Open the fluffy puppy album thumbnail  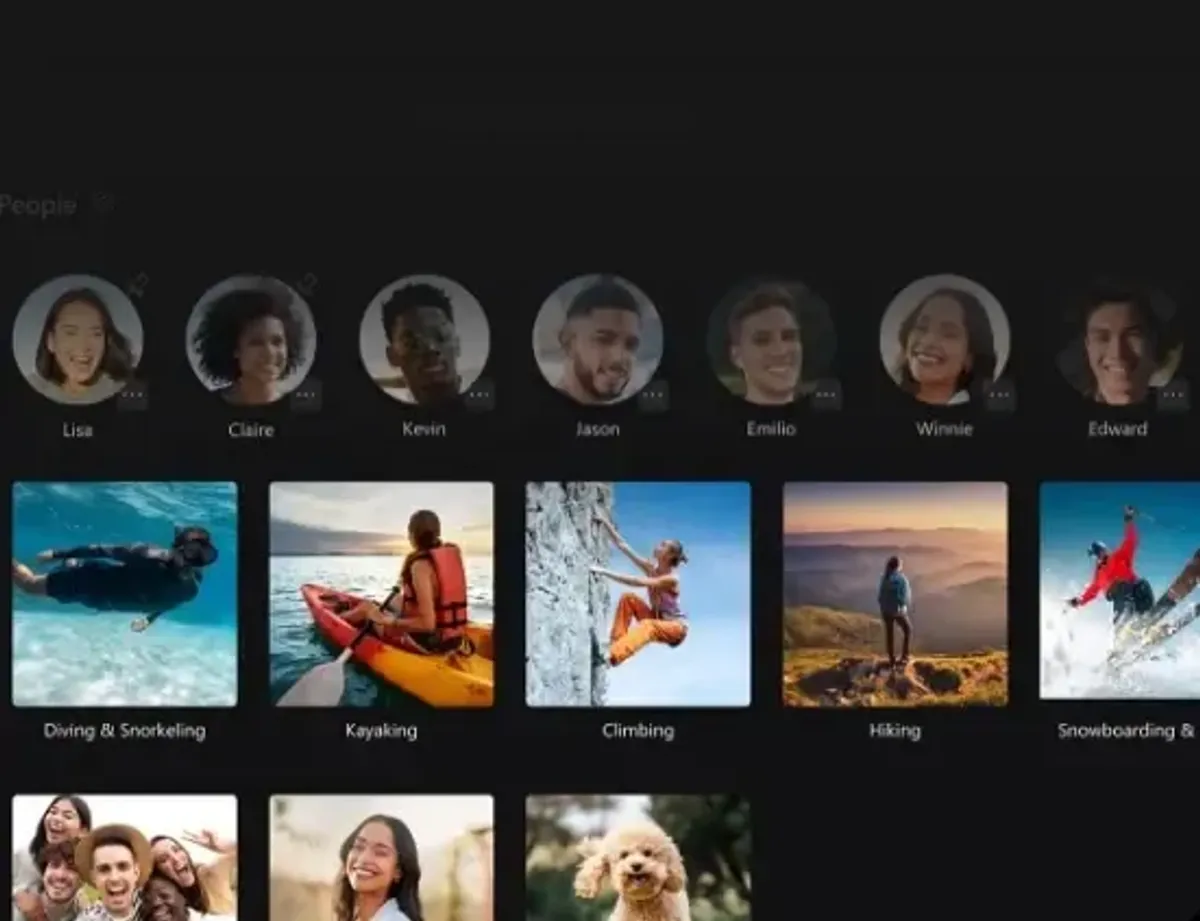tap(638, 858)
